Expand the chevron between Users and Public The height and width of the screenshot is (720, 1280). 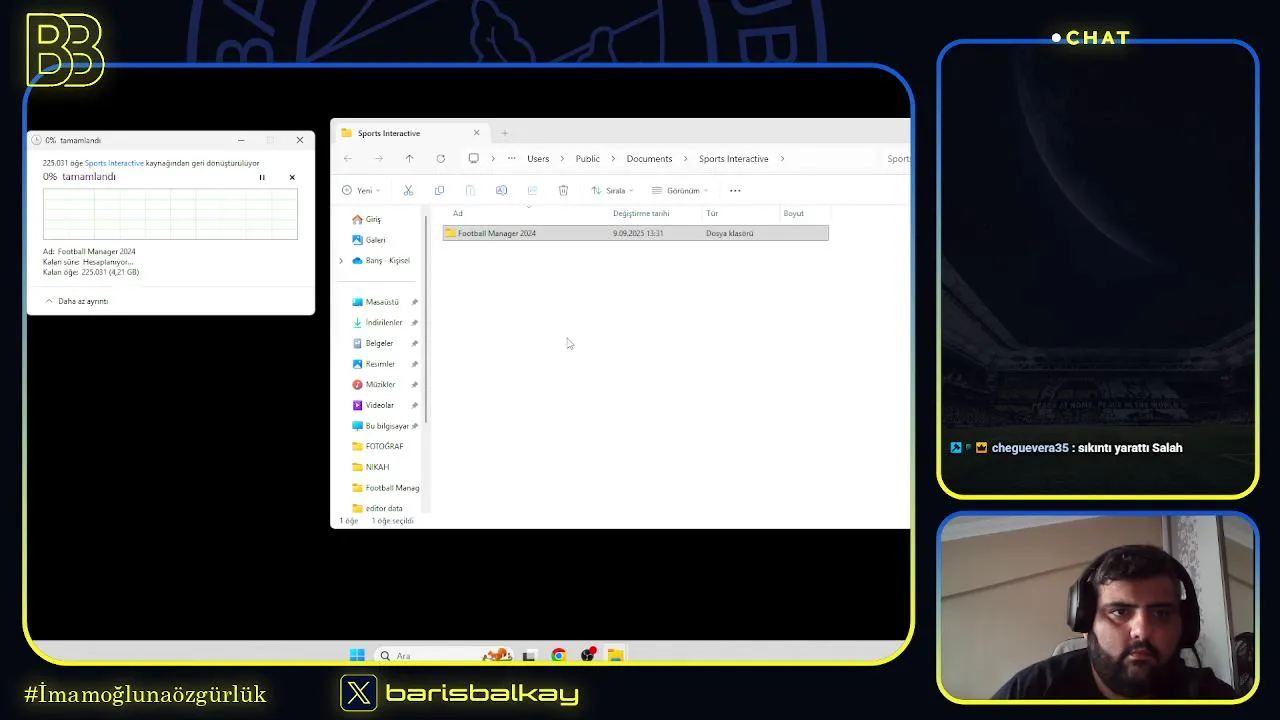pyautogui.click(x=562, y=159)
